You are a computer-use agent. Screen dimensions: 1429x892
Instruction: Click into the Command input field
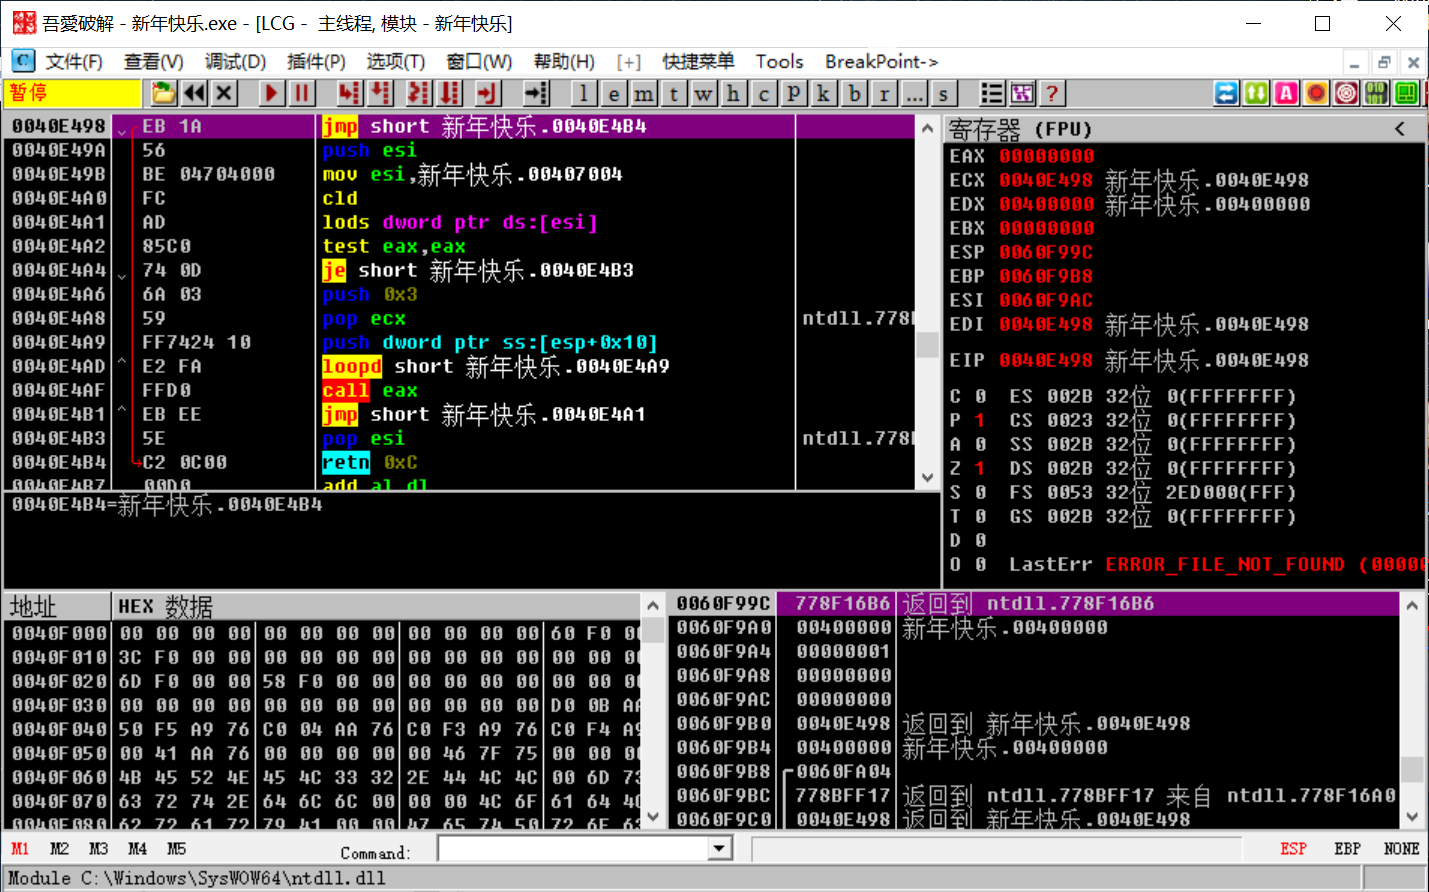pyautogui.click(x=573, y=849)
